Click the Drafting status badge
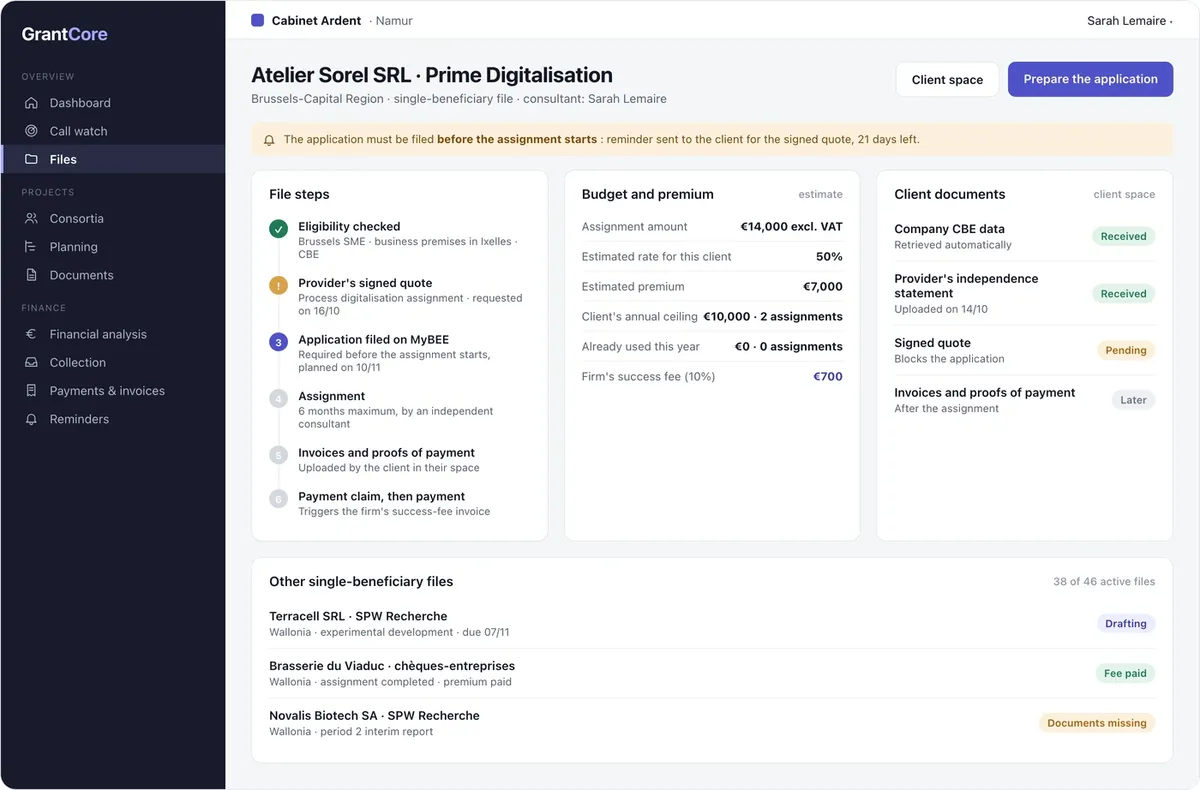Image resolution: width=1200 pixels, height=790 pixels. tap(1125, 624)
